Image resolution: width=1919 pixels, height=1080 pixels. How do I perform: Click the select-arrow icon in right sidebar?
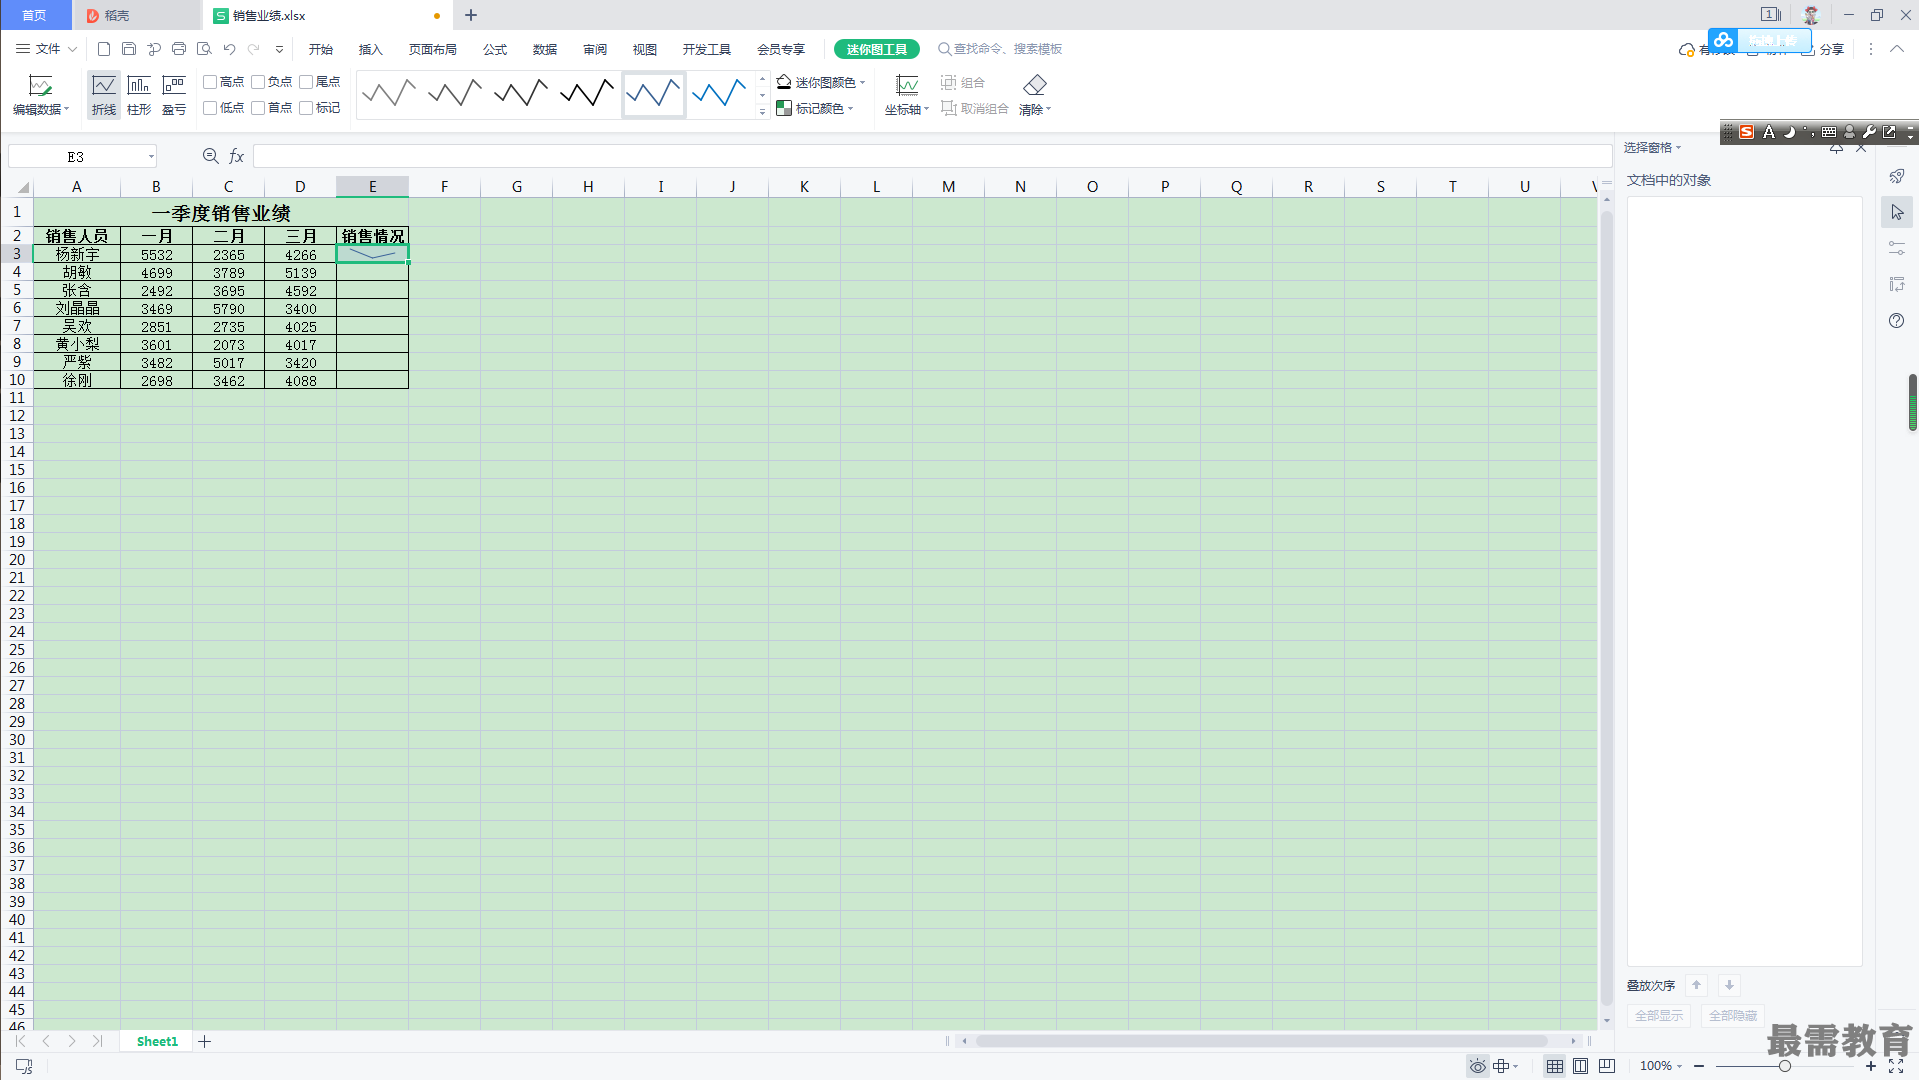pyautogui.click(x=1897, y=212)
